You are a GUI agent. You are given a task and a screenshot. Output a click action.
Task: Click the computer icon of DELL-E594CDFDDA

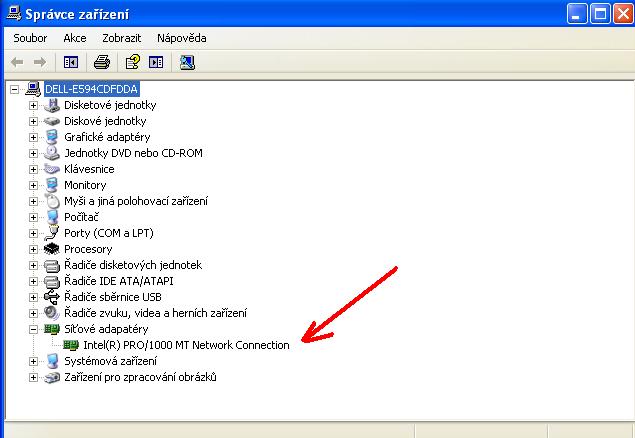(33, 89)
